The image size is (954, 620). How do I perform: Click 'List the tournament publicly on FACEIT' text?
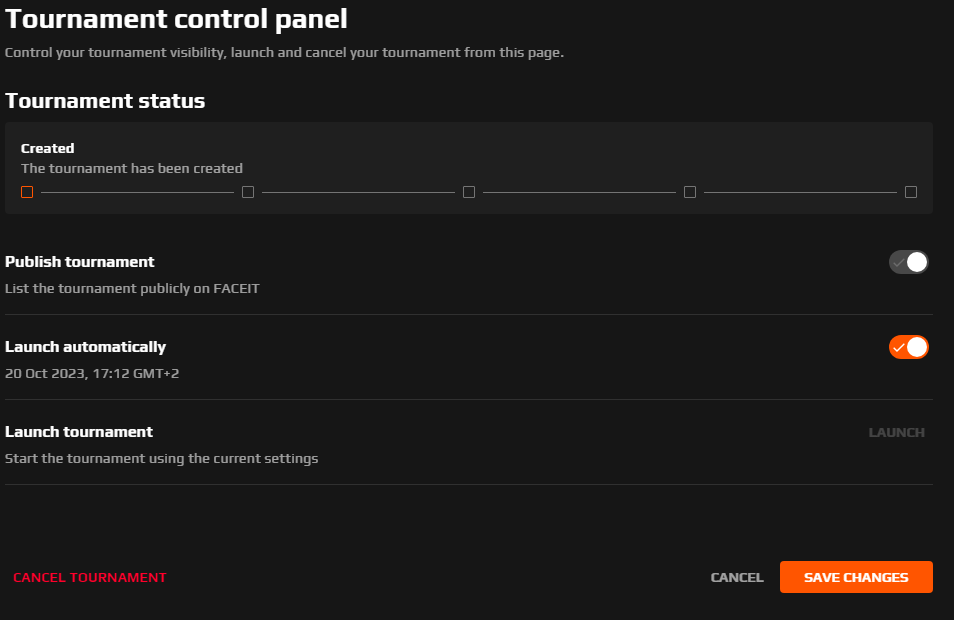133,288
